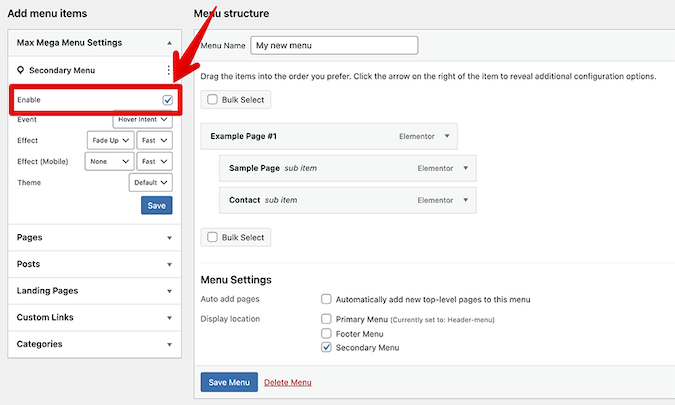Toggle the Enable checkbox for Max Mega Menu
Viewport: 675px width, 405px height.
coord(167,100)
